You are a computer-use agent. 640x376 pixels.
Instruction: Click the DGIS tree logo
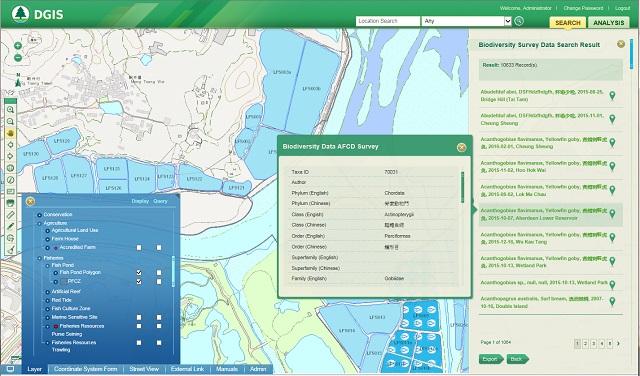tap(20, 14)
